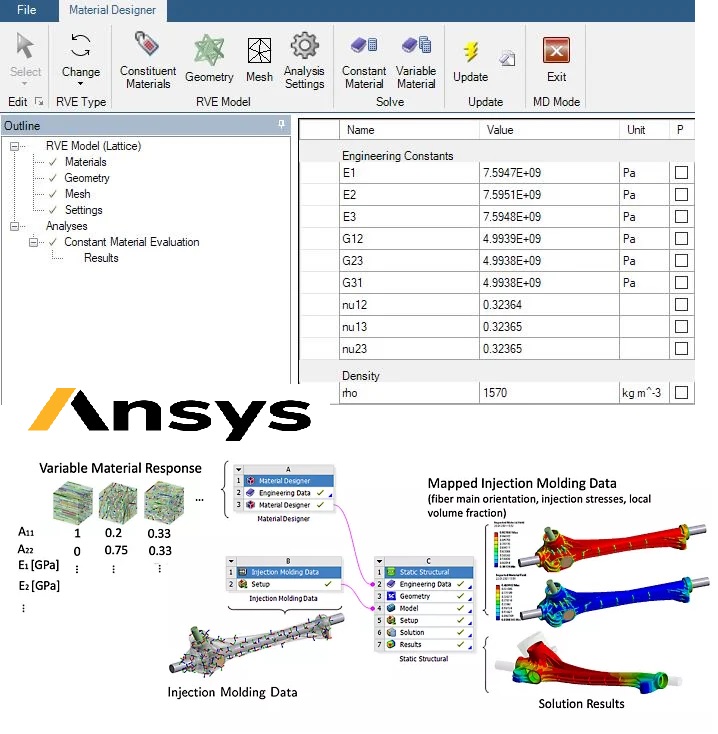This screenshot has height=734, width=718.
Task: Click Static Structural icon in system C row 1
Action: [x=391, y=572]
